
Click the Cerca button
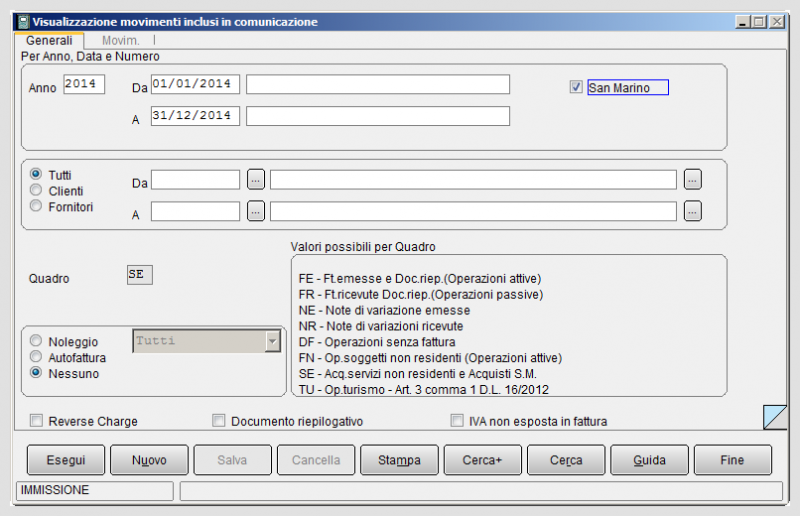tap(566, 460)
